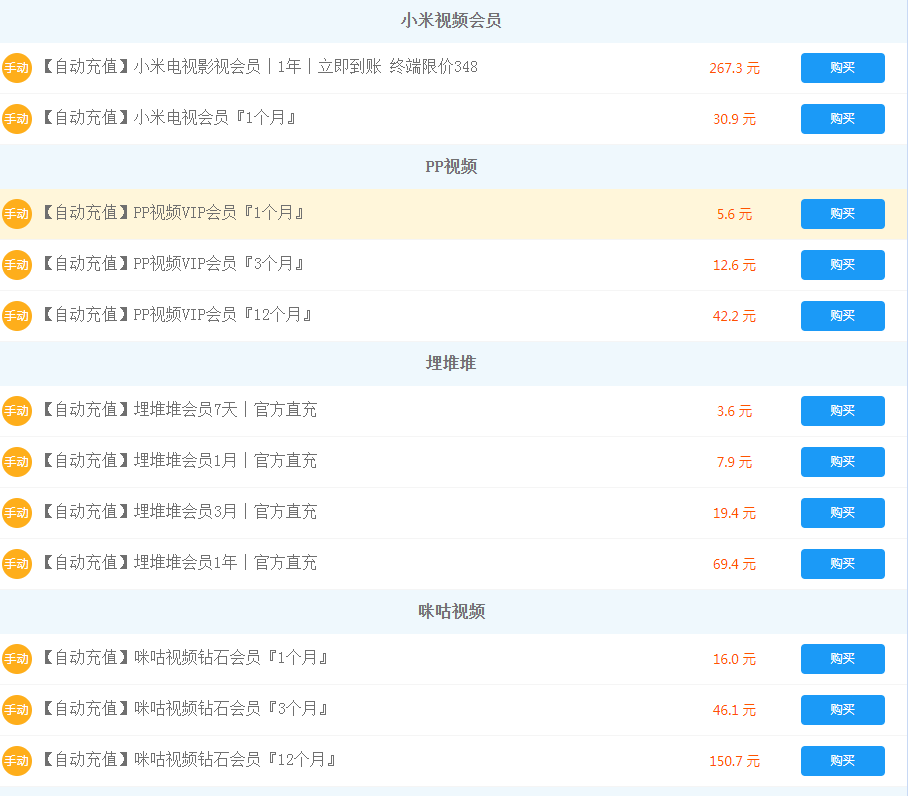Open the 小米电视会员『1个月』 product title
The image size is (909, 796).
pyautogui.click(x=170, y=118)
